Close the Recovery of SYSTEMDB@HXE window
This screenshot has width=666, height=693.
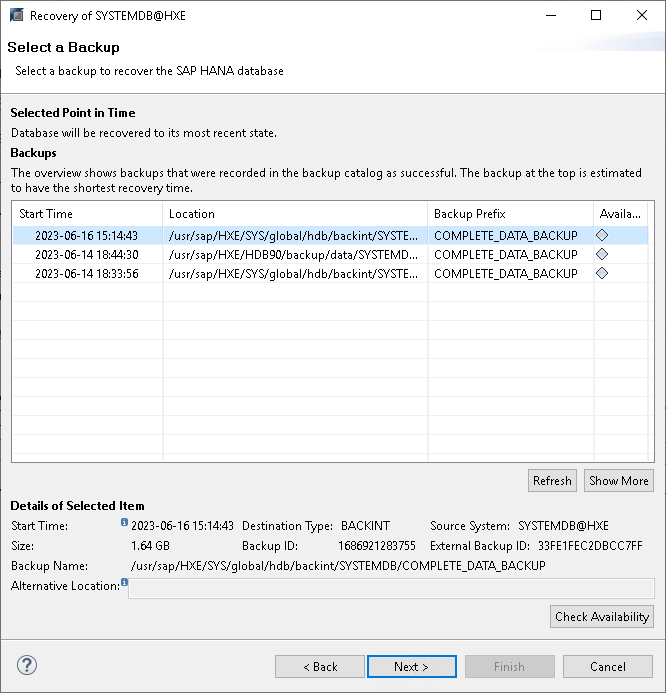642,15
